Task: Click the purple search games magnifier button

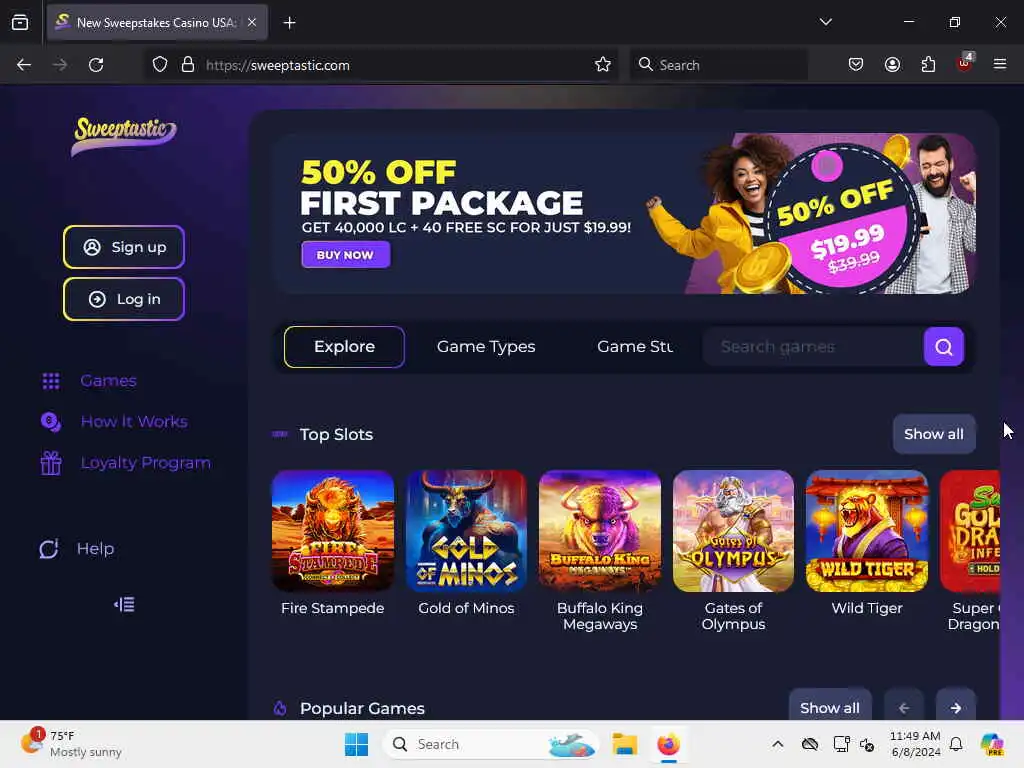Action: (x=943, y=347)
